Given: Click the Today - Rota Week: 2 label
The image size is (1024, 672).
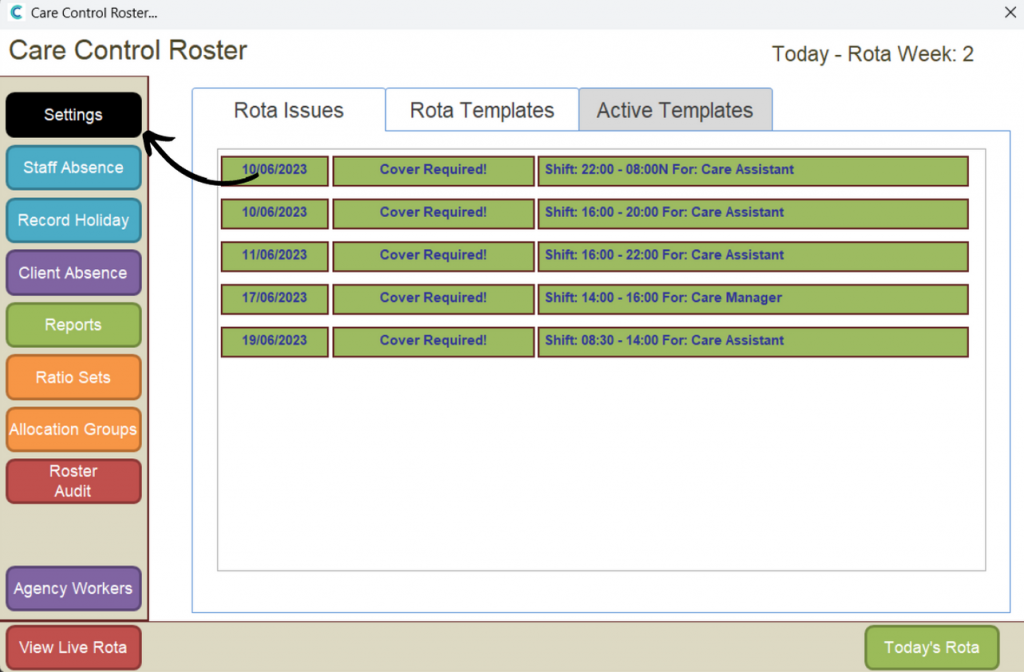Looking at the screenshot, I should click(x=872, y=54).
